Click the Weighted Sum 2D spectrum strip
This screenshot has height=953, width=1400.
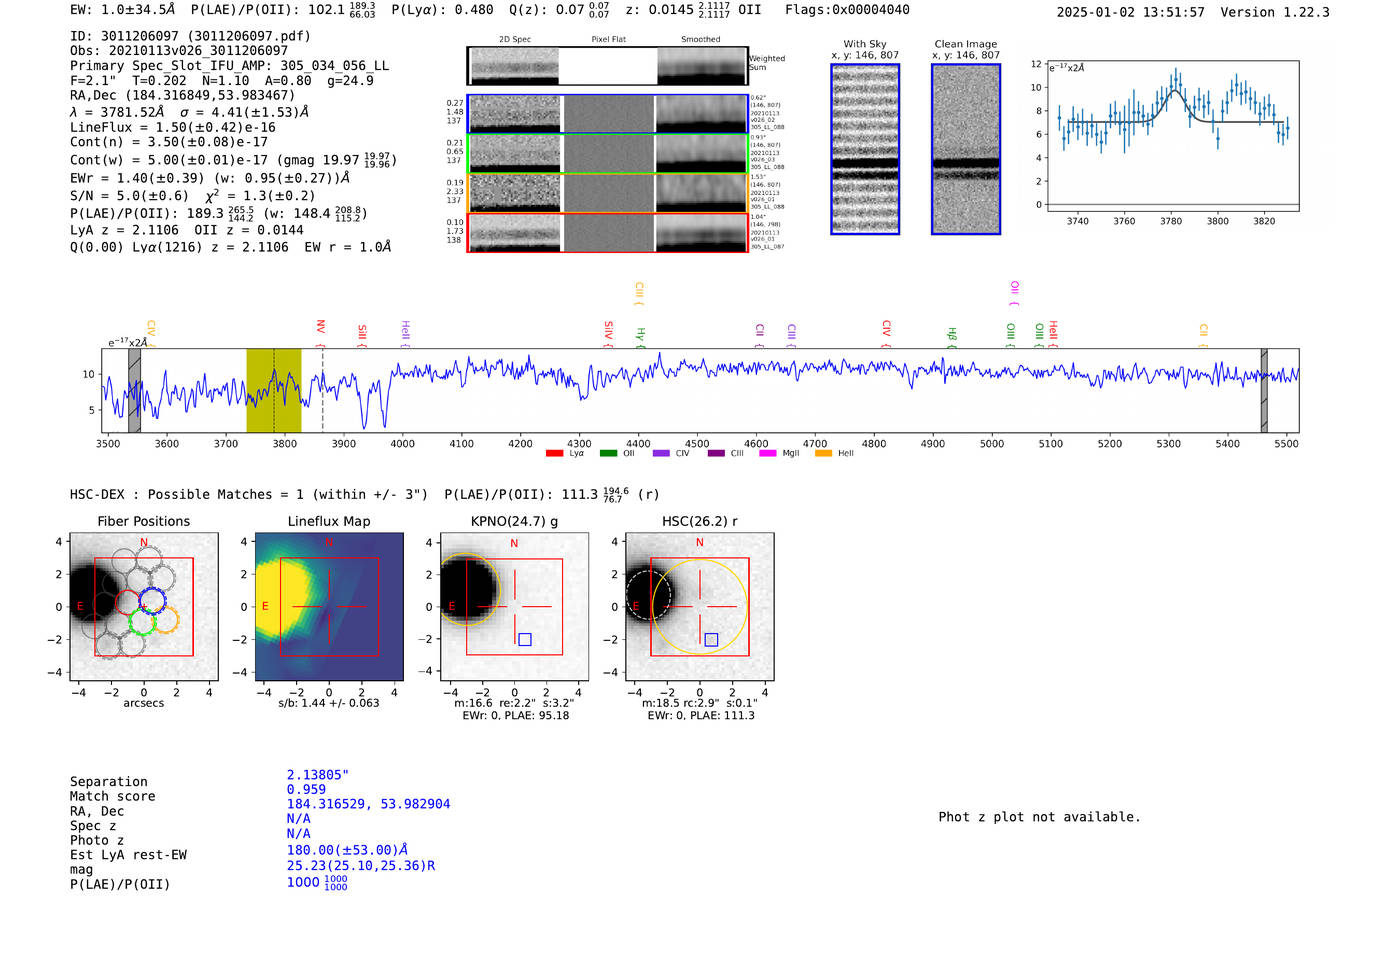click(608, 66)
